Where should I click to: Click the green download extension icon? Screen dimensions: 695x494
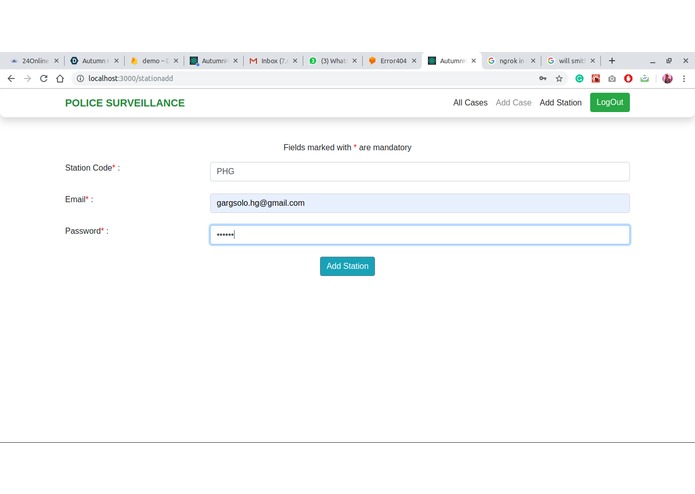point(644,78)
